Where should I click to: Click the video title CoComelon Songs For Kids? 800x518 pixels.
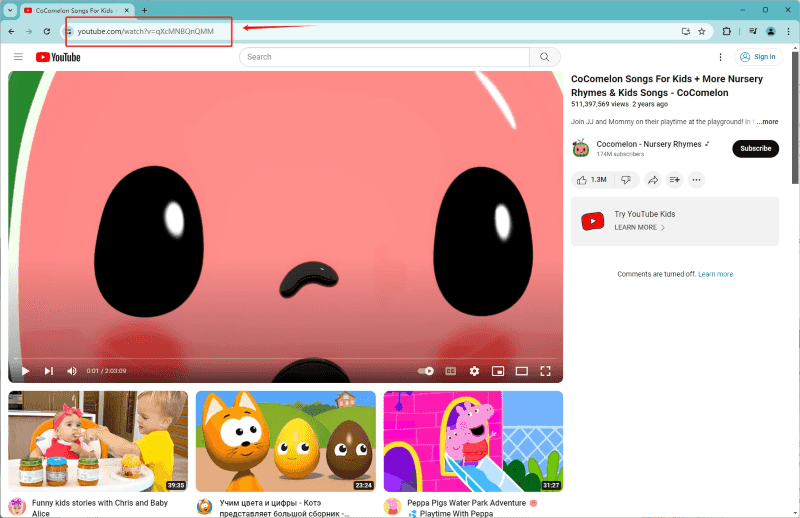(x=667, y=86)
